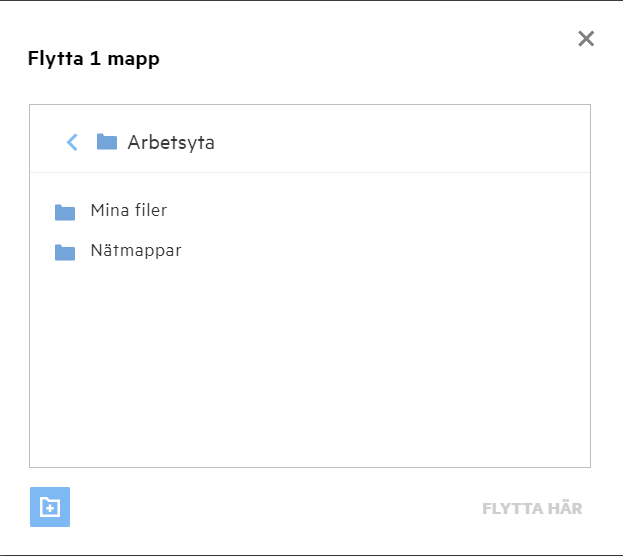This screenshot has width=623, height=556.
Task: Select the Arbetsyta breadcrumb text
Action: (171, 143)
